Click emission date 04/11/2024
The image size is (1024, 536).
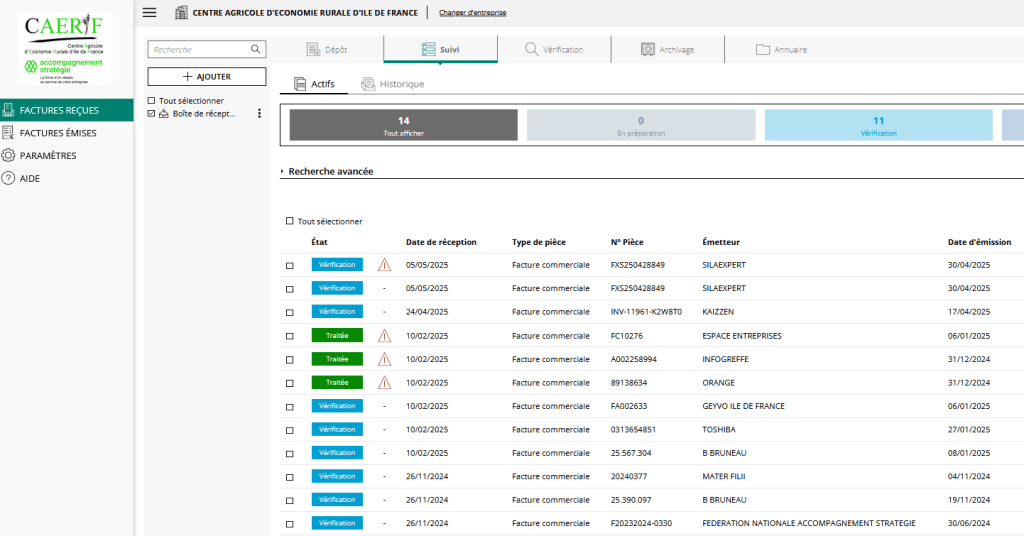click(968, 477)
